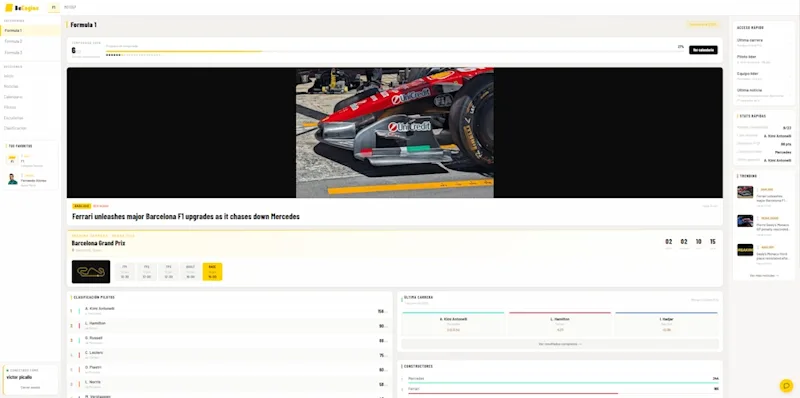This screenshot has height=398, width=800.
Task: Click the season progress bar
Action: [394, 51]
